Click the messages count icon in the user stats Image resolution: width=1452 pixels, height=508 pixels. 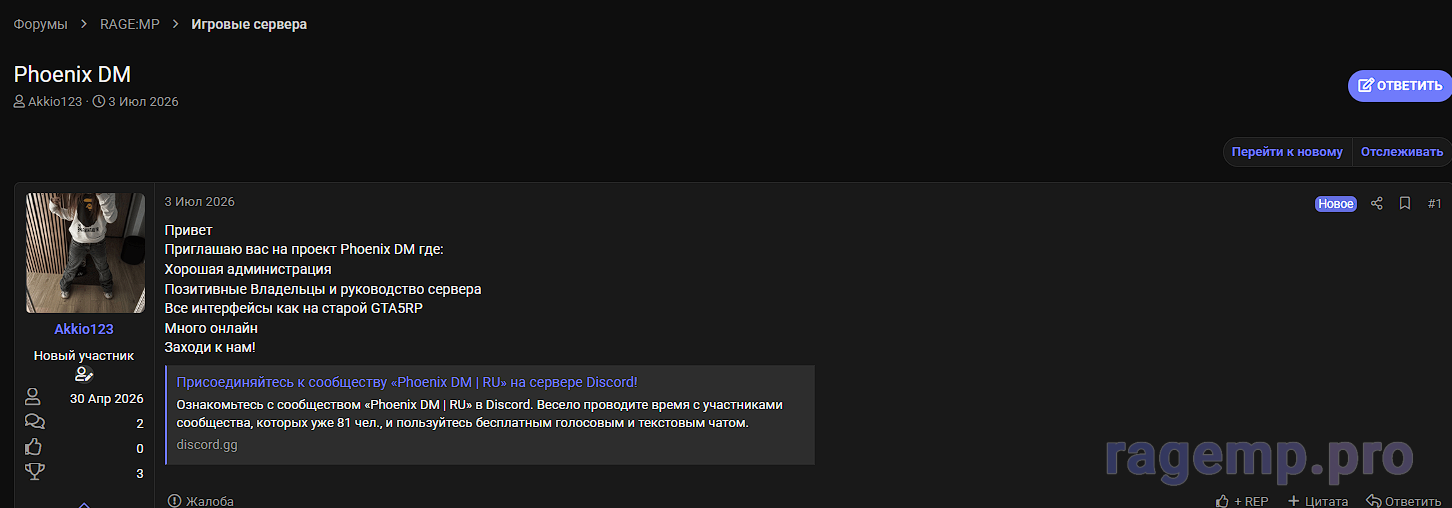point(34,422)
